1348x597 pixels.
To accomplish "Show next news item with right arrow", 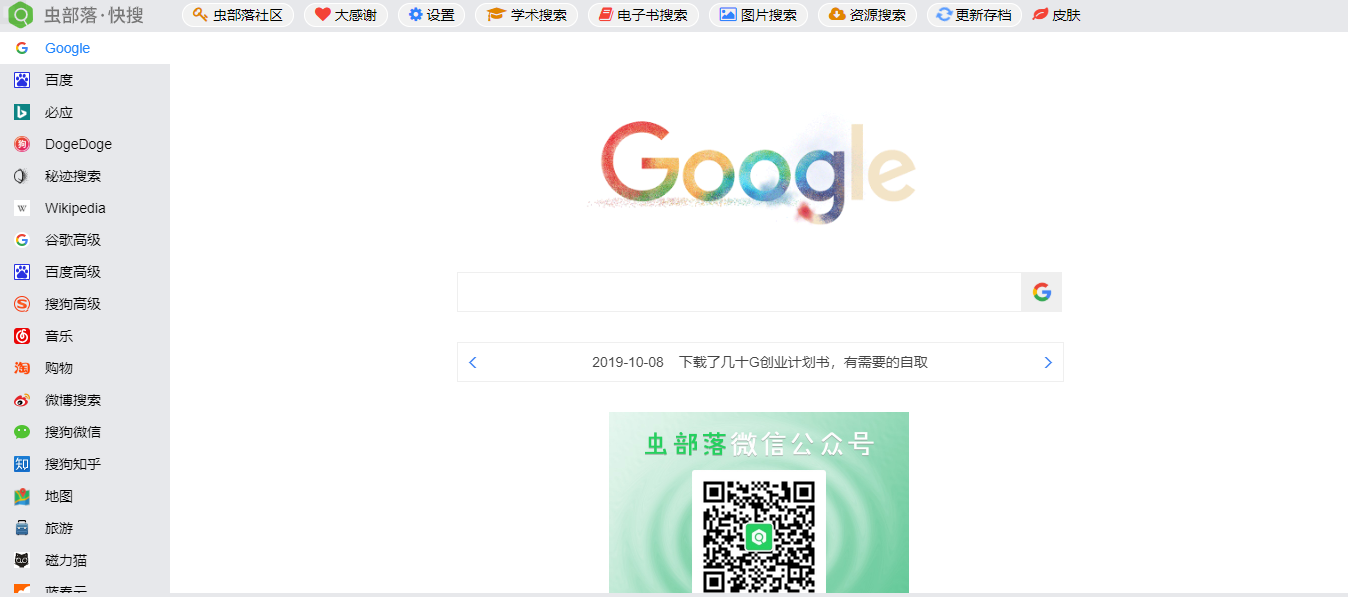I will click(x=1048, y=362).
